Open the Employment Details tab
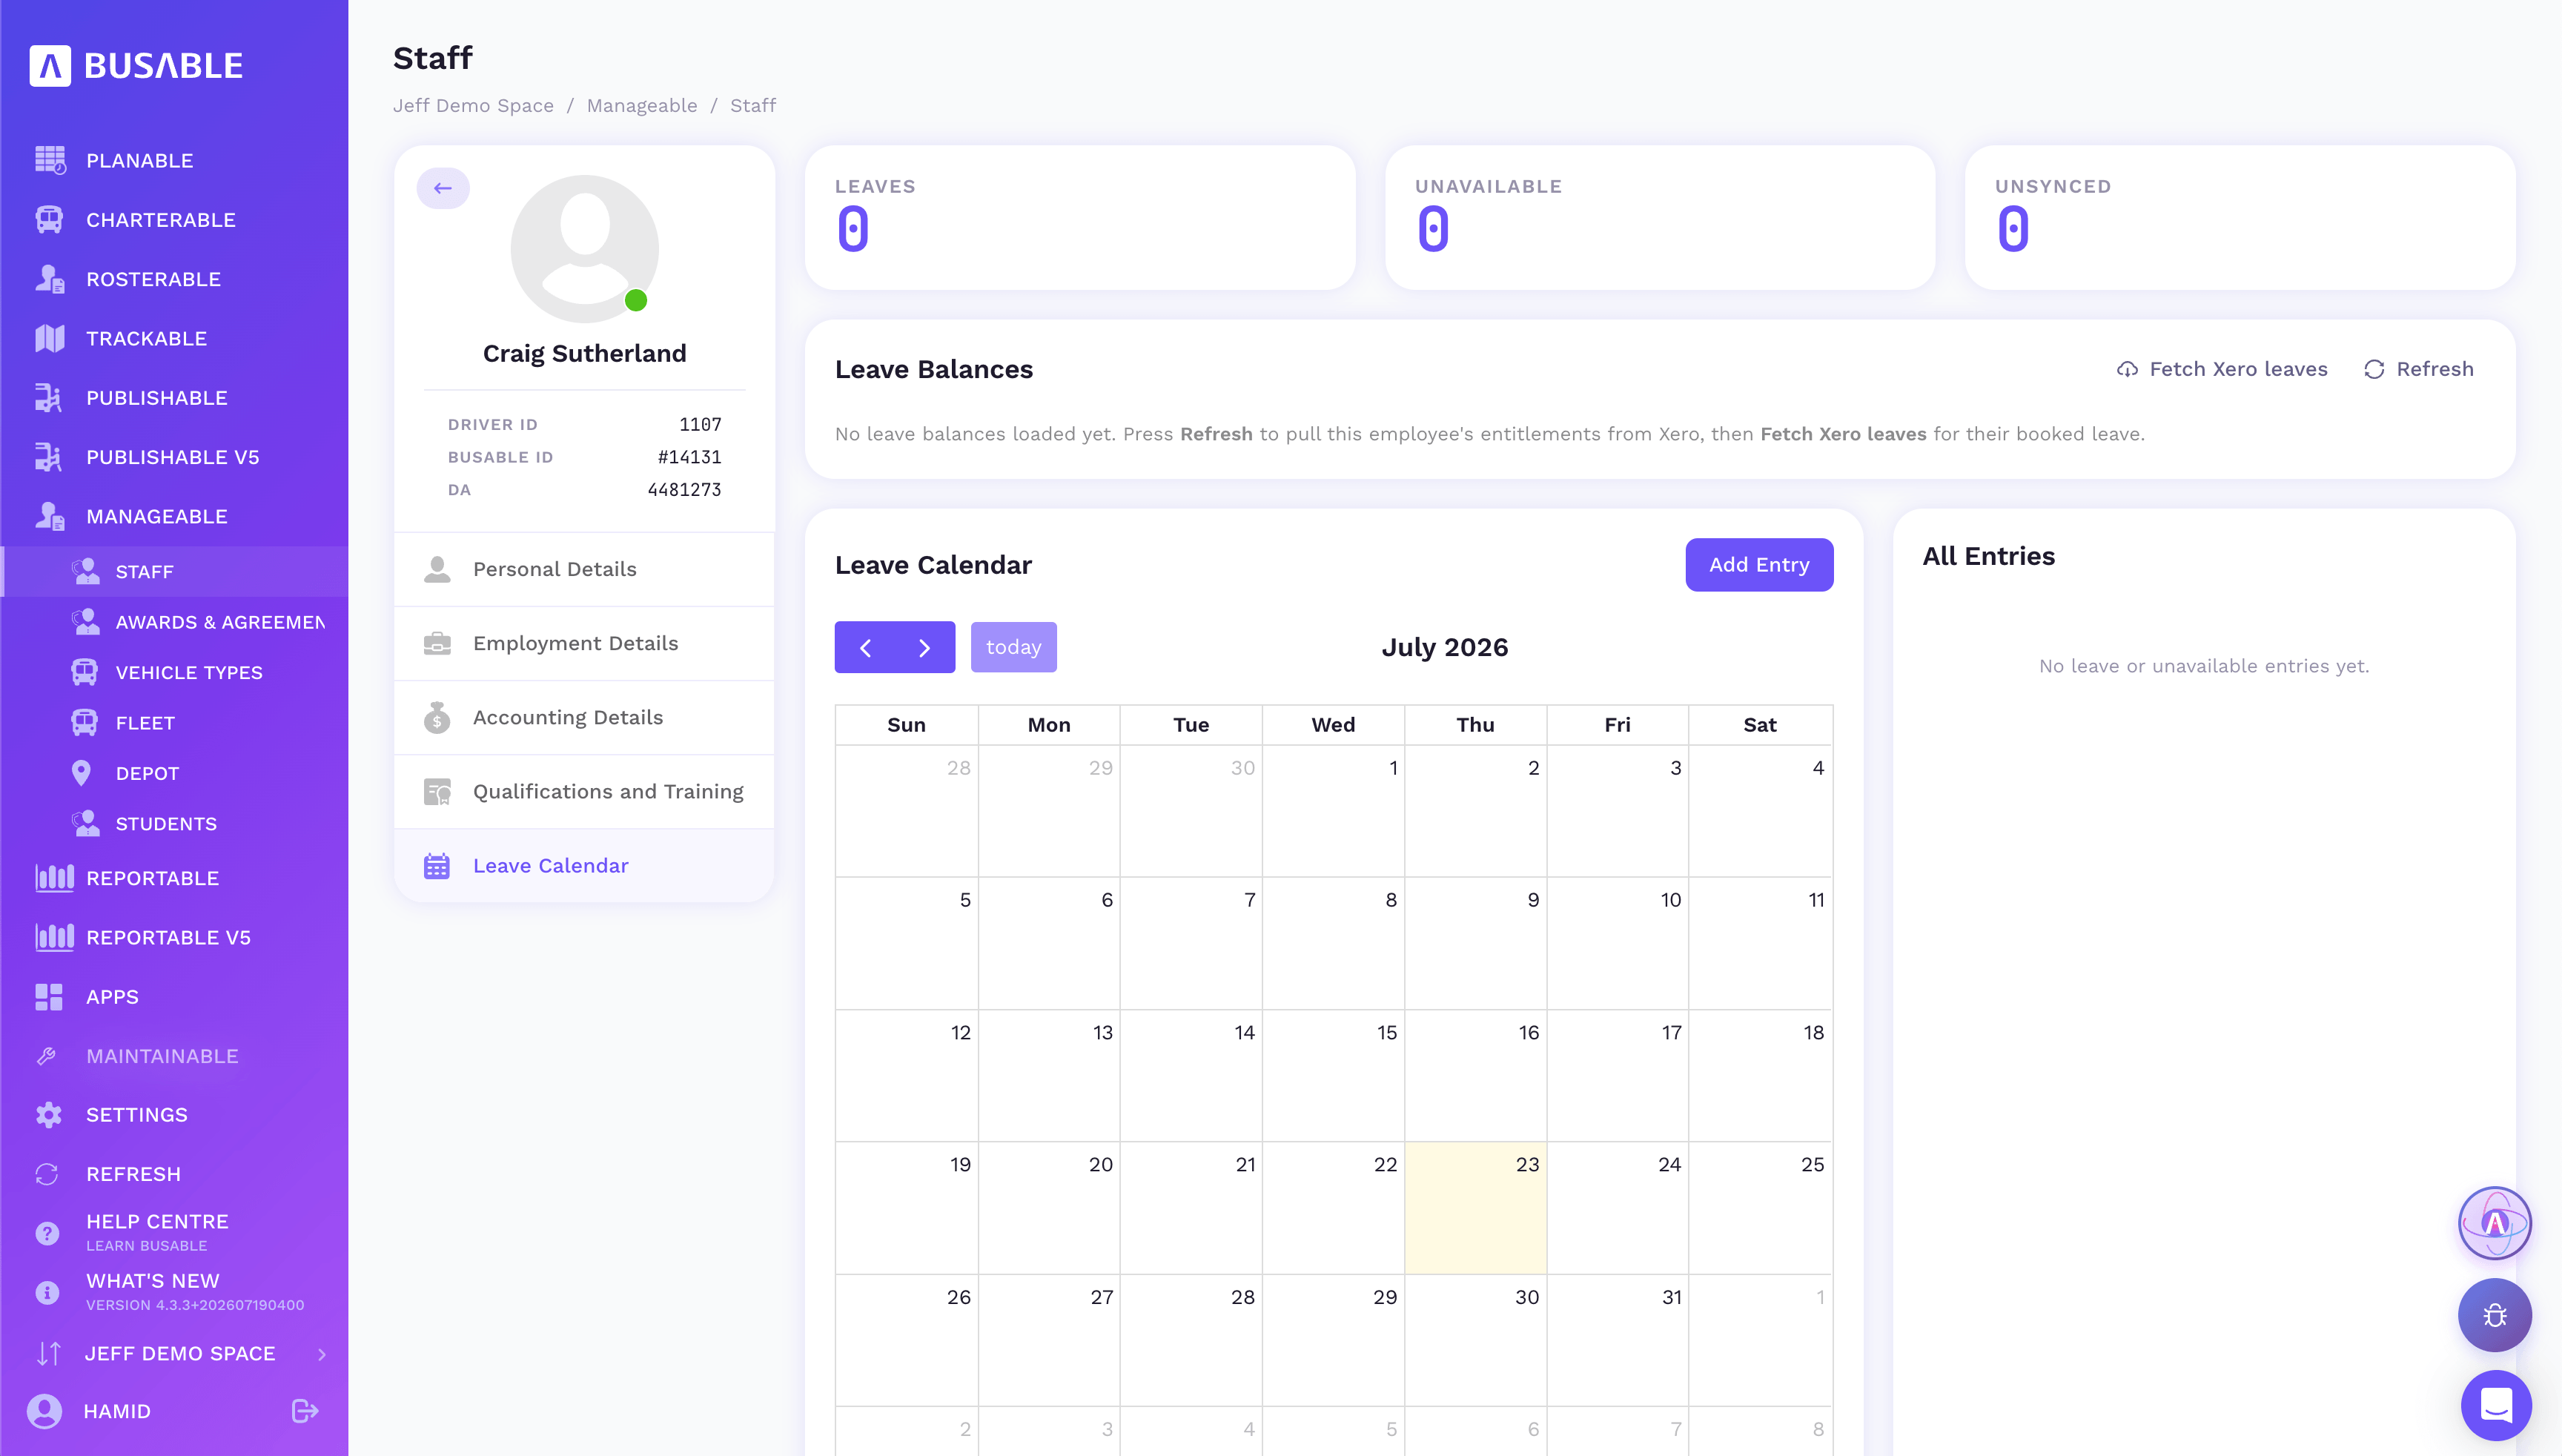 tap(585, 643)
